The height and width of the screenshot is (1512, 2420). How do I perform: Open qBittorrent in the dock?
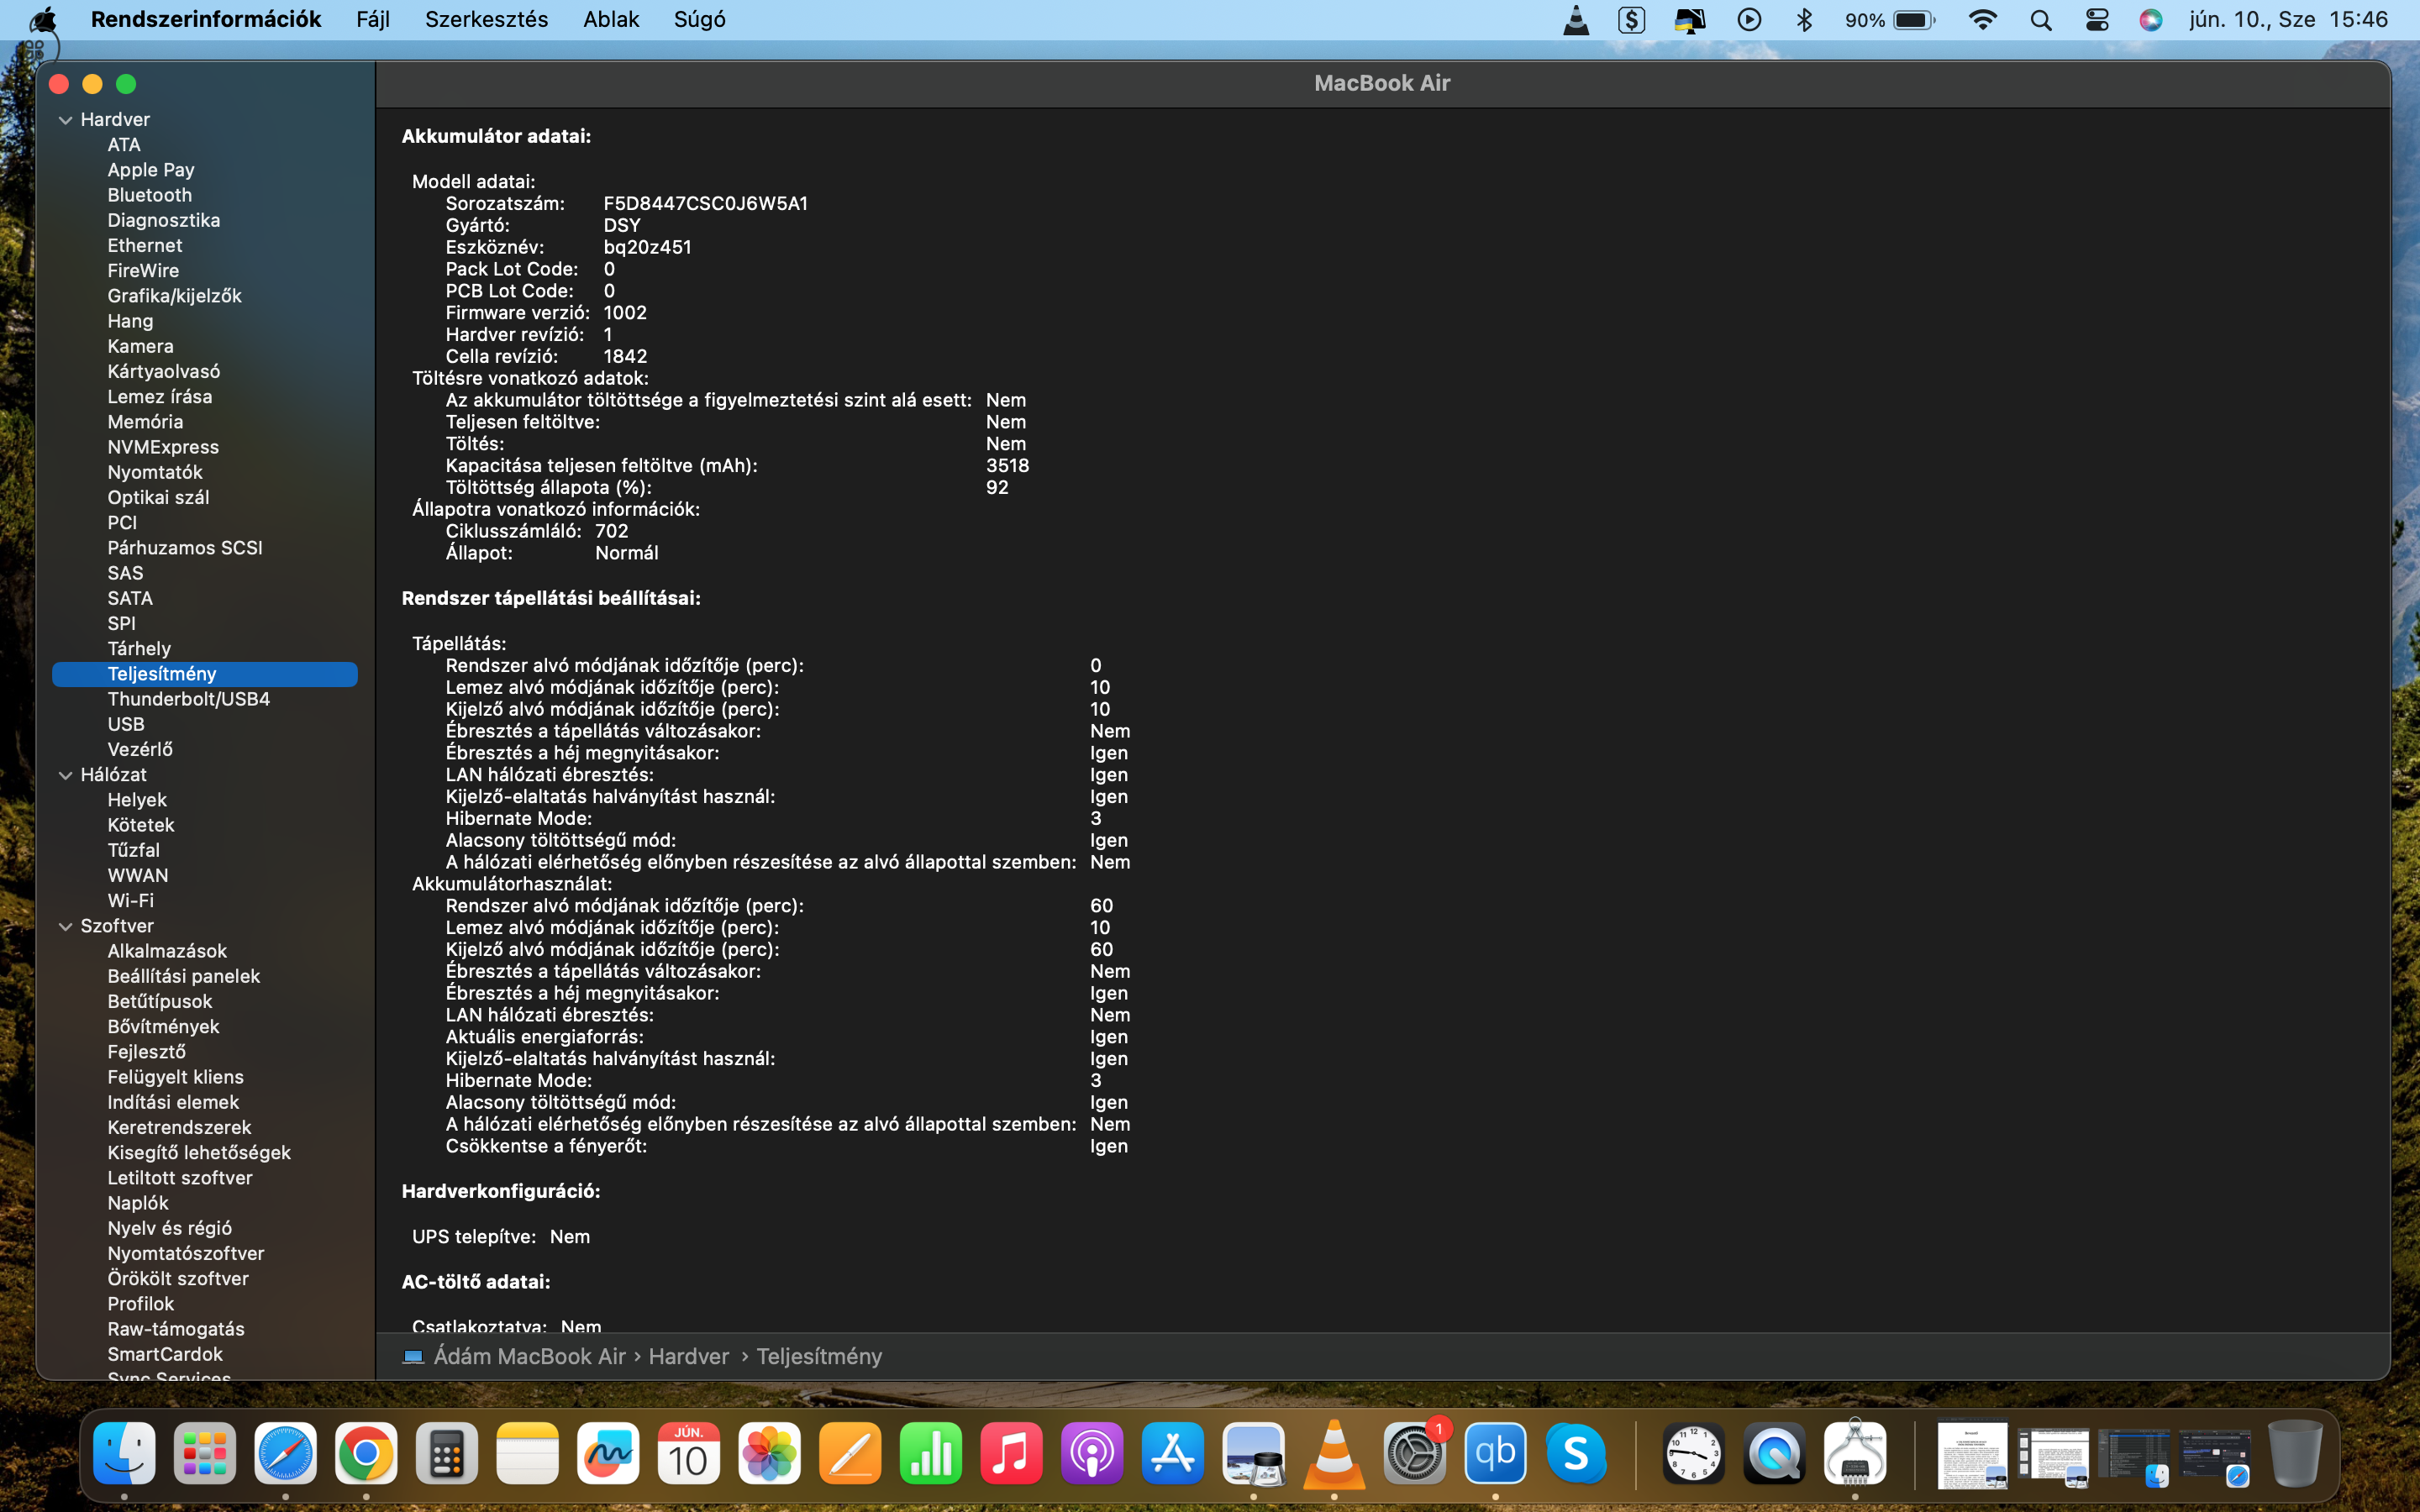1495,1453
